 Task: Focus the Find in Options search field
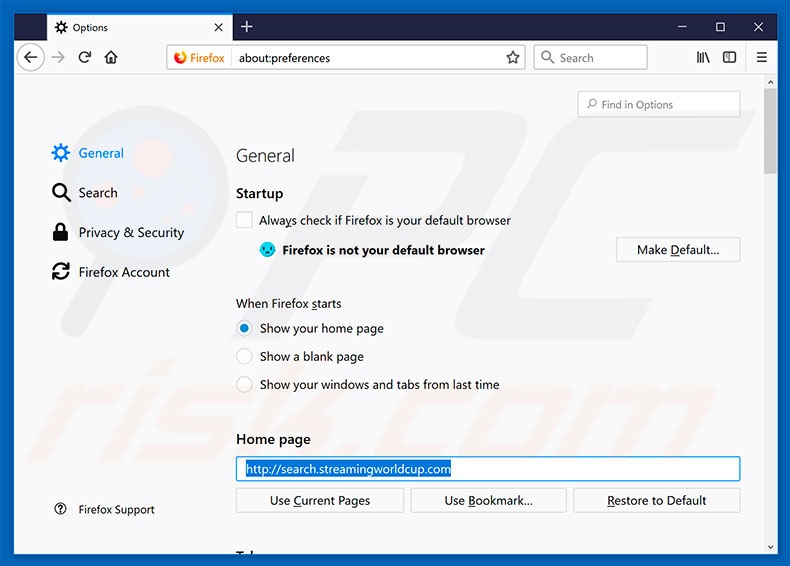pos(659,104)
